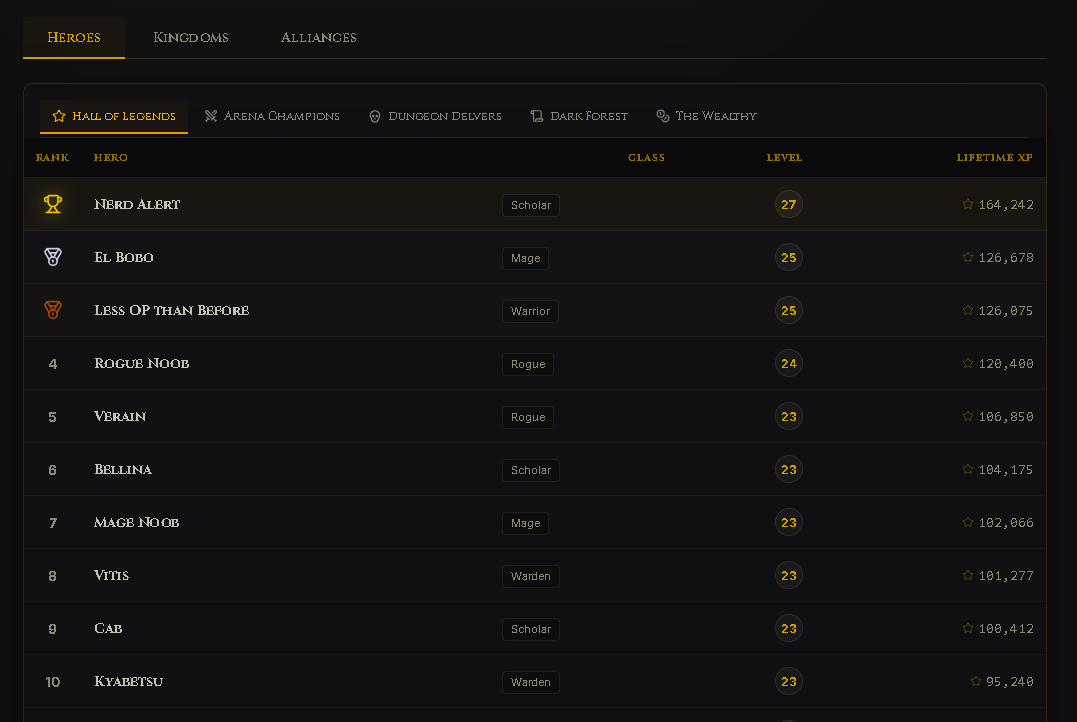
Task: Open the El Bobo hero profile
Action: coord(124,257)
